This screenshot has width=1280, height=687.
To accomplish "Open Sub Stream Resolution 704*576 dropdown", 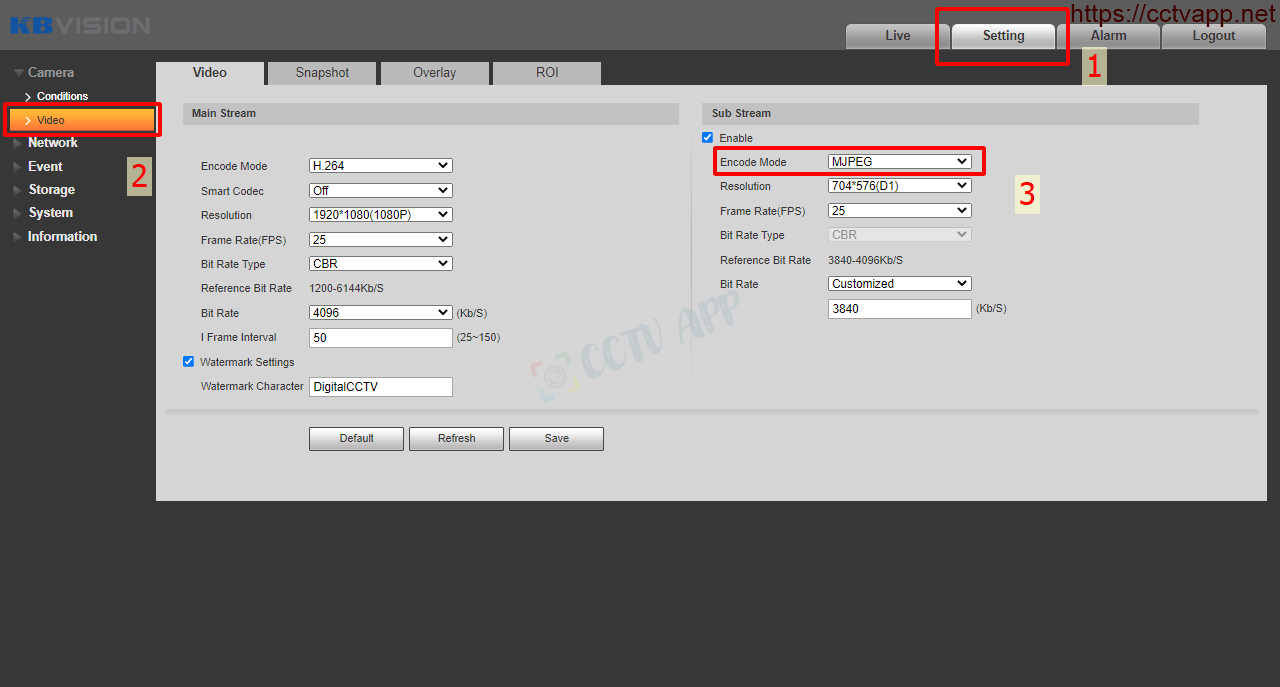I will point(900,185).
